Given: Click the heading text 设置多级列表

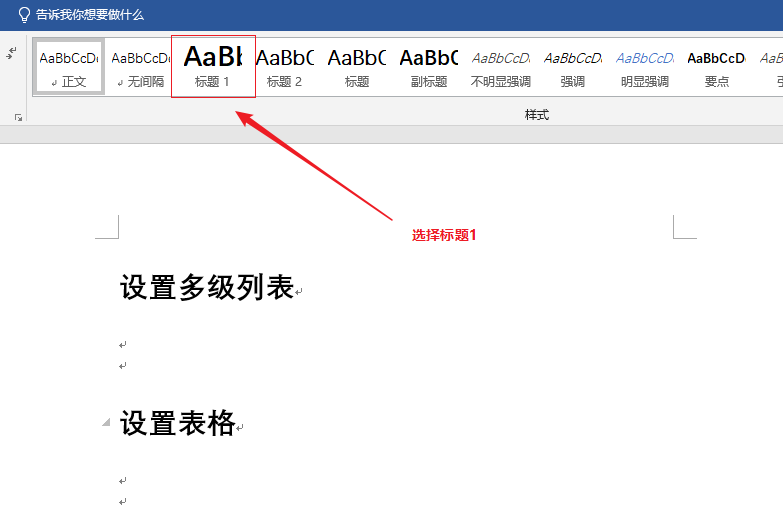Looking at the screenshot, I should pos(207,287).
